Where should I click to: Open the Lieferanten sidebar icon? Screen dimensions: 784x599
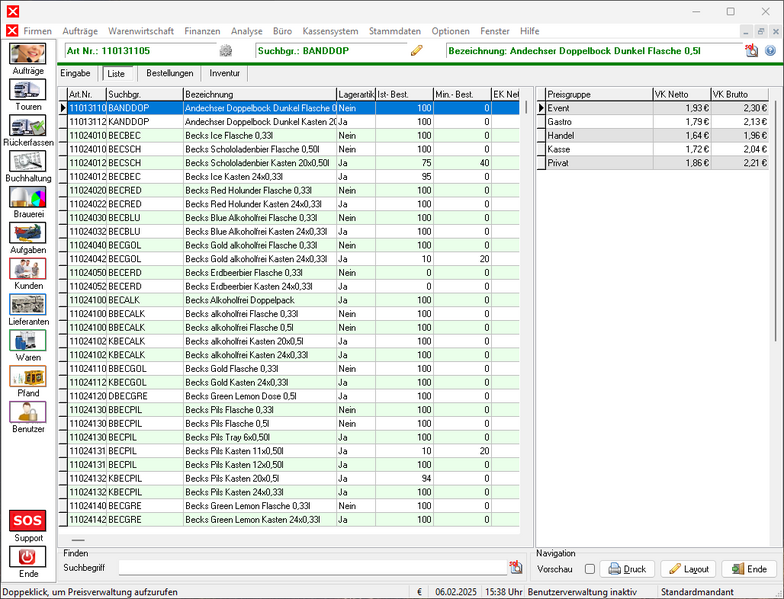28,304
